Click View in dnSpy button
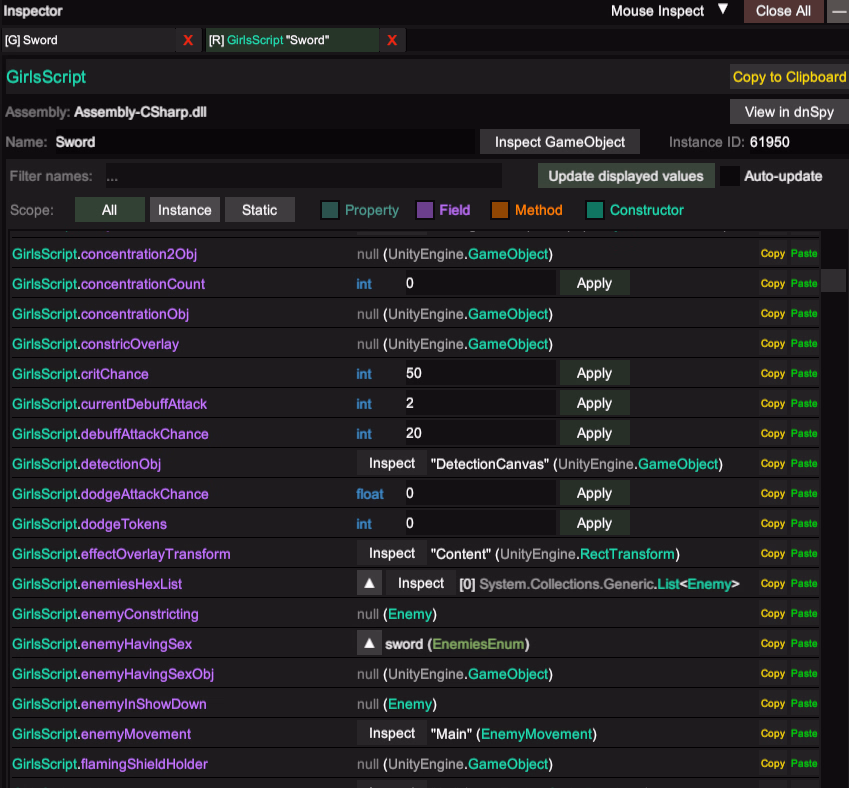Image resolution: width=849 pixels, height=788 pixels. pyautogui.click(x=788, y=111)
